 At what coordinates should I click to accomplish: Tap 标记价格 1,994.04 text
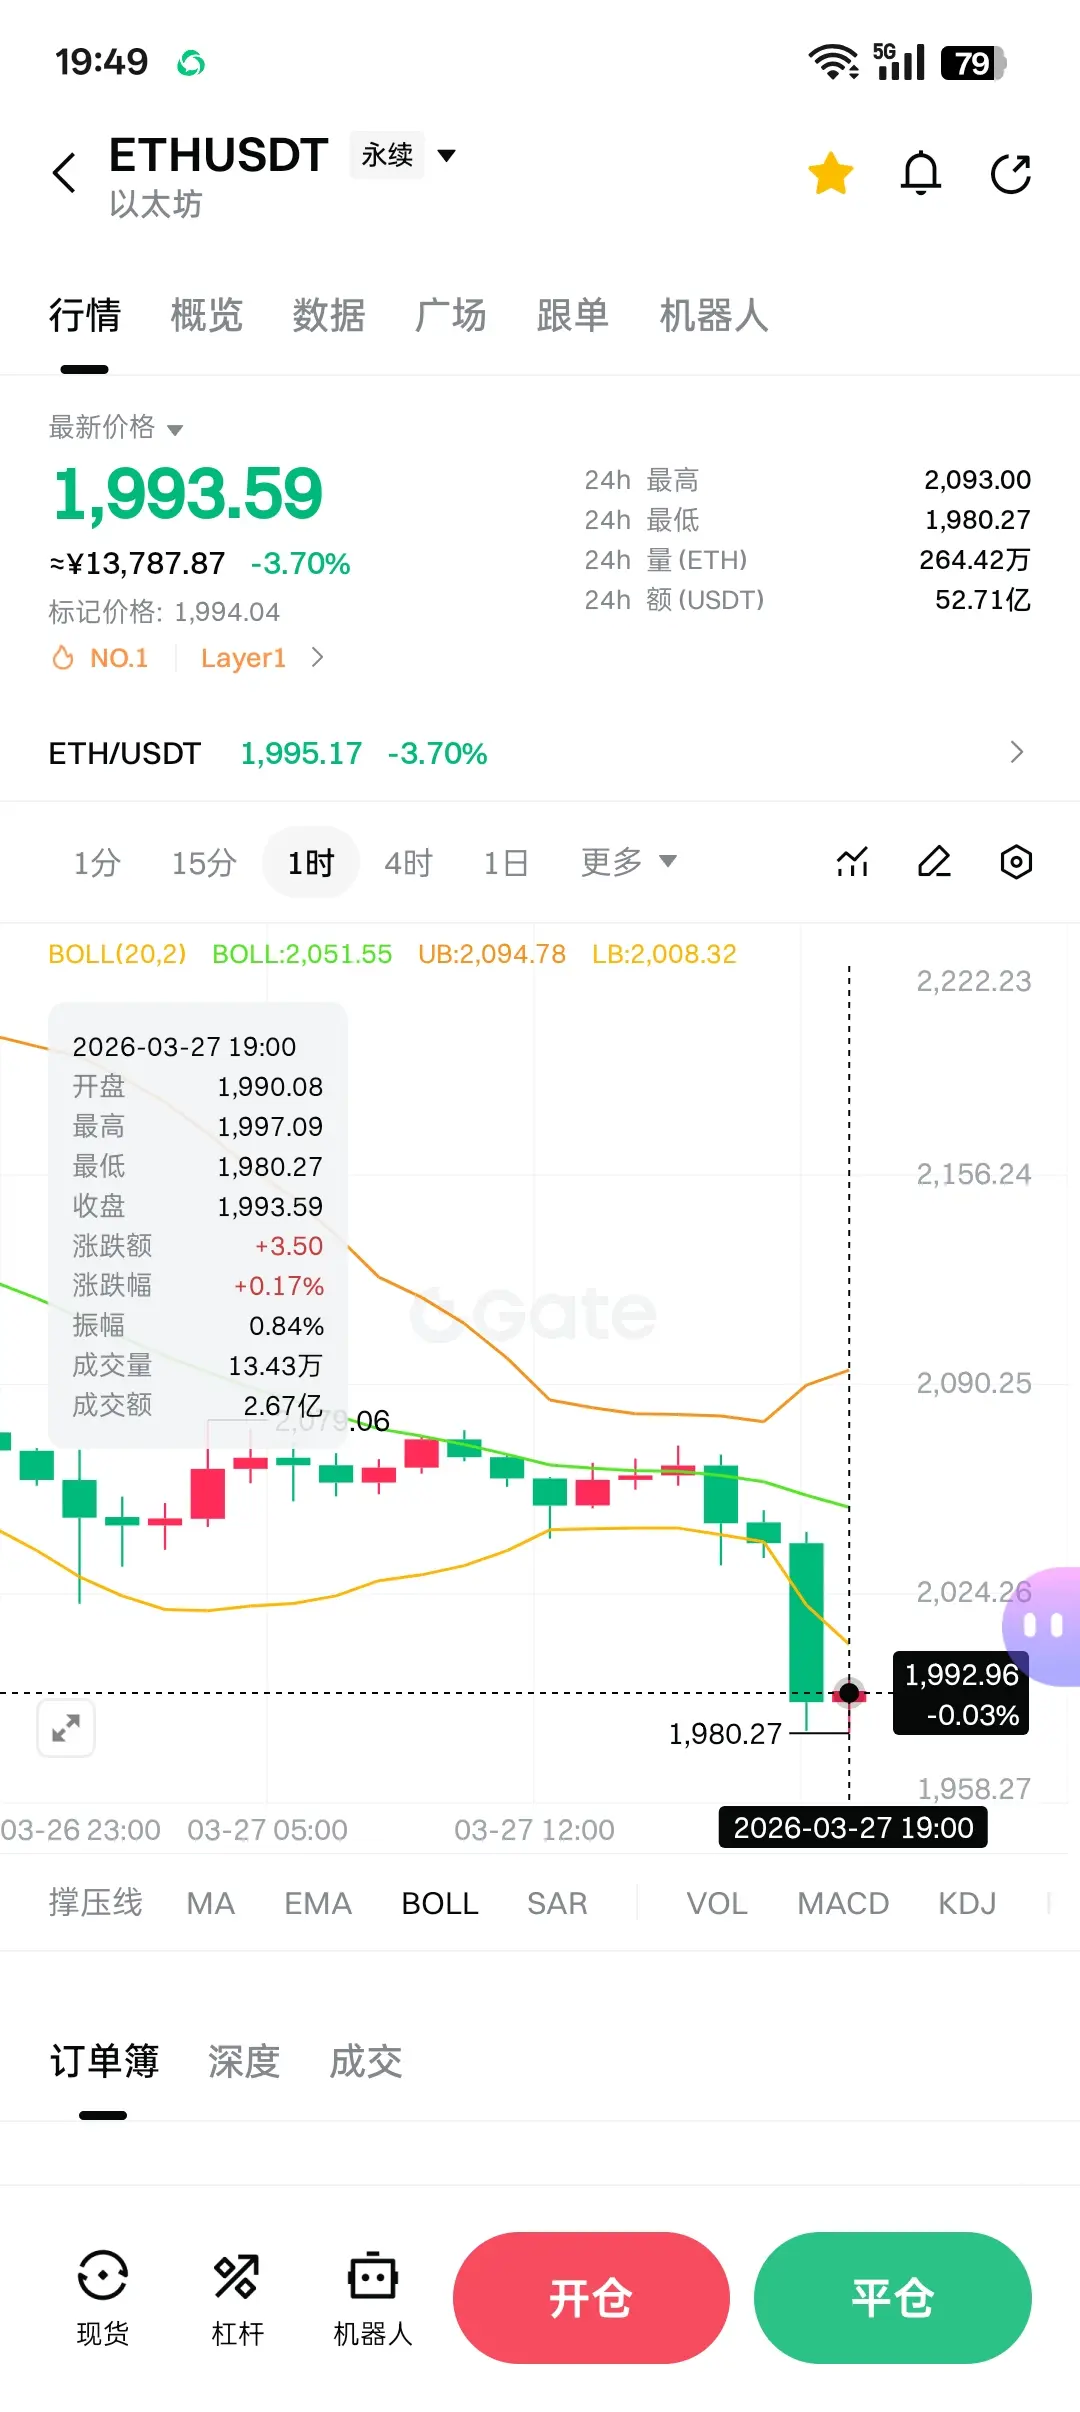pyautogui.click(x=164, y=612)
